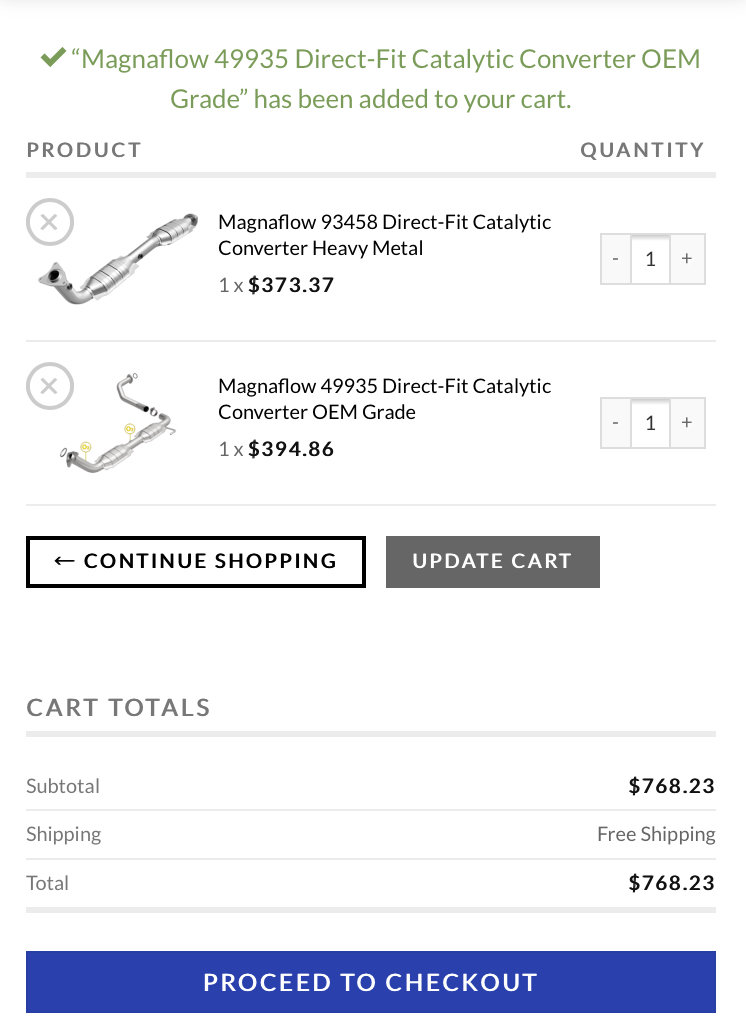The height and width of the screenshot is (1035, 746).
Task: Proceed to Checkout
Action: 370,982
